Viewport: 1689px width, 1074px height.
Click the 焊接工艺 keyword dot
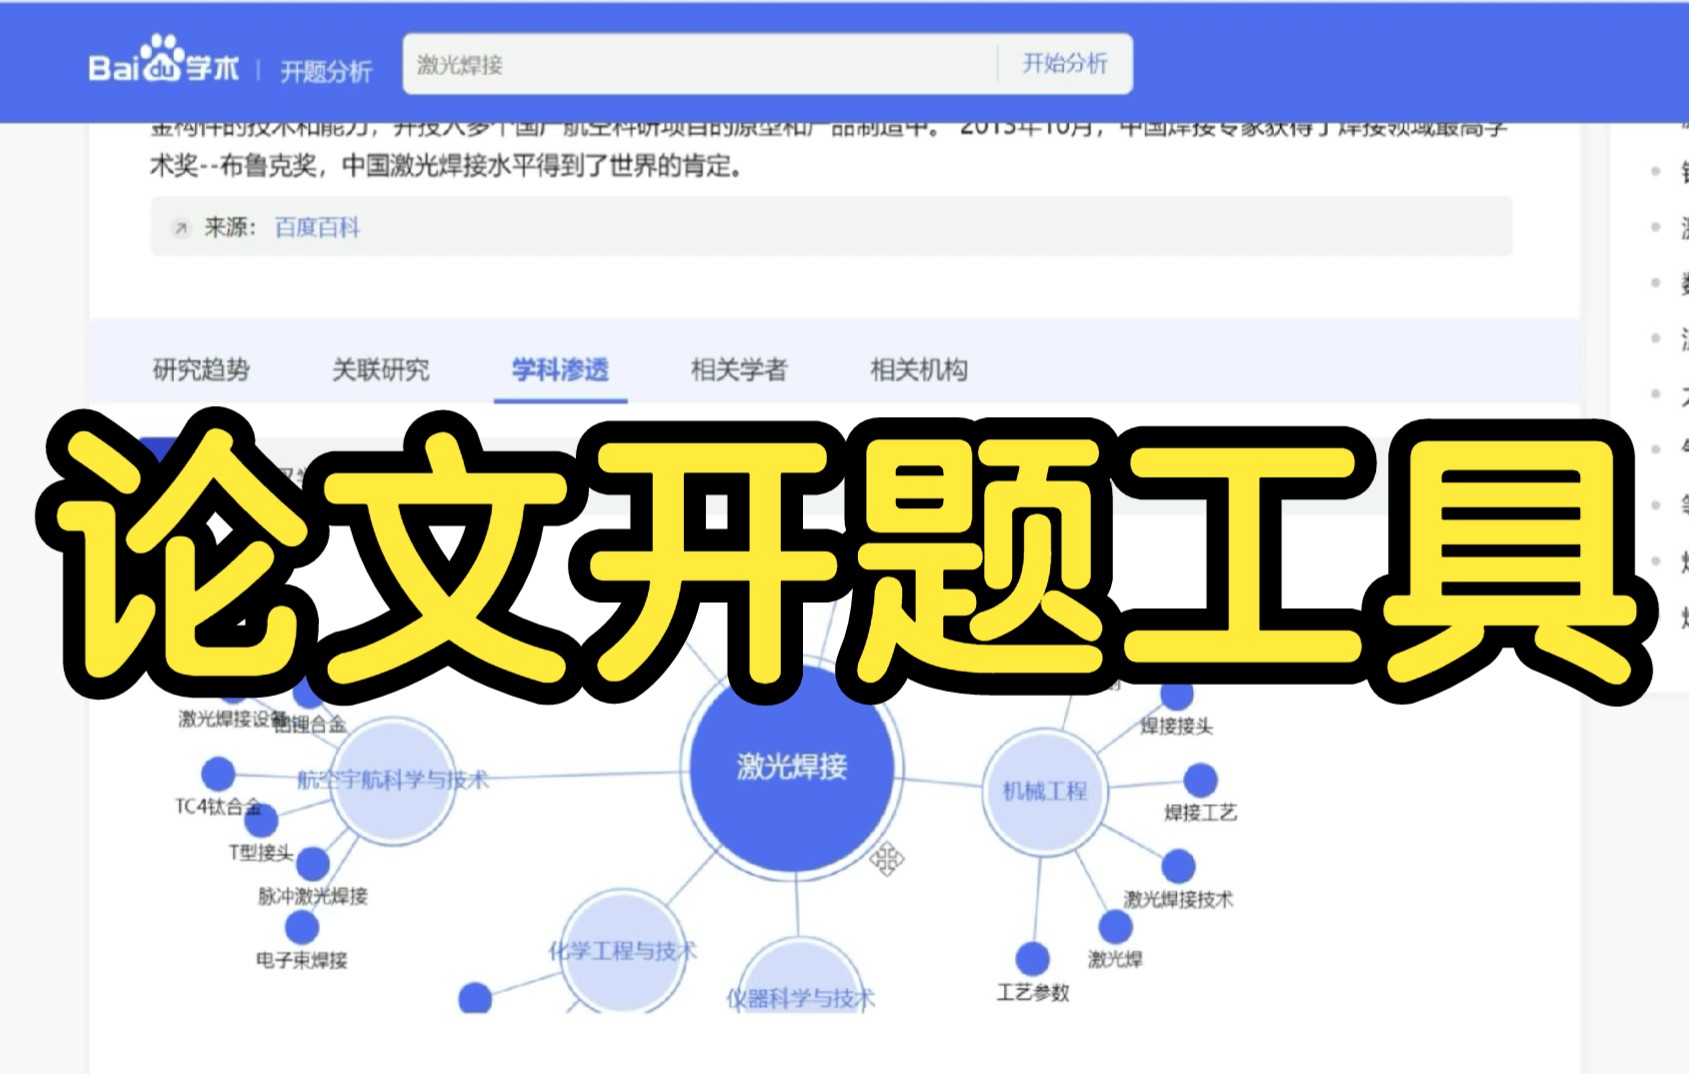pyautogui.click(x=1201, y=781)
